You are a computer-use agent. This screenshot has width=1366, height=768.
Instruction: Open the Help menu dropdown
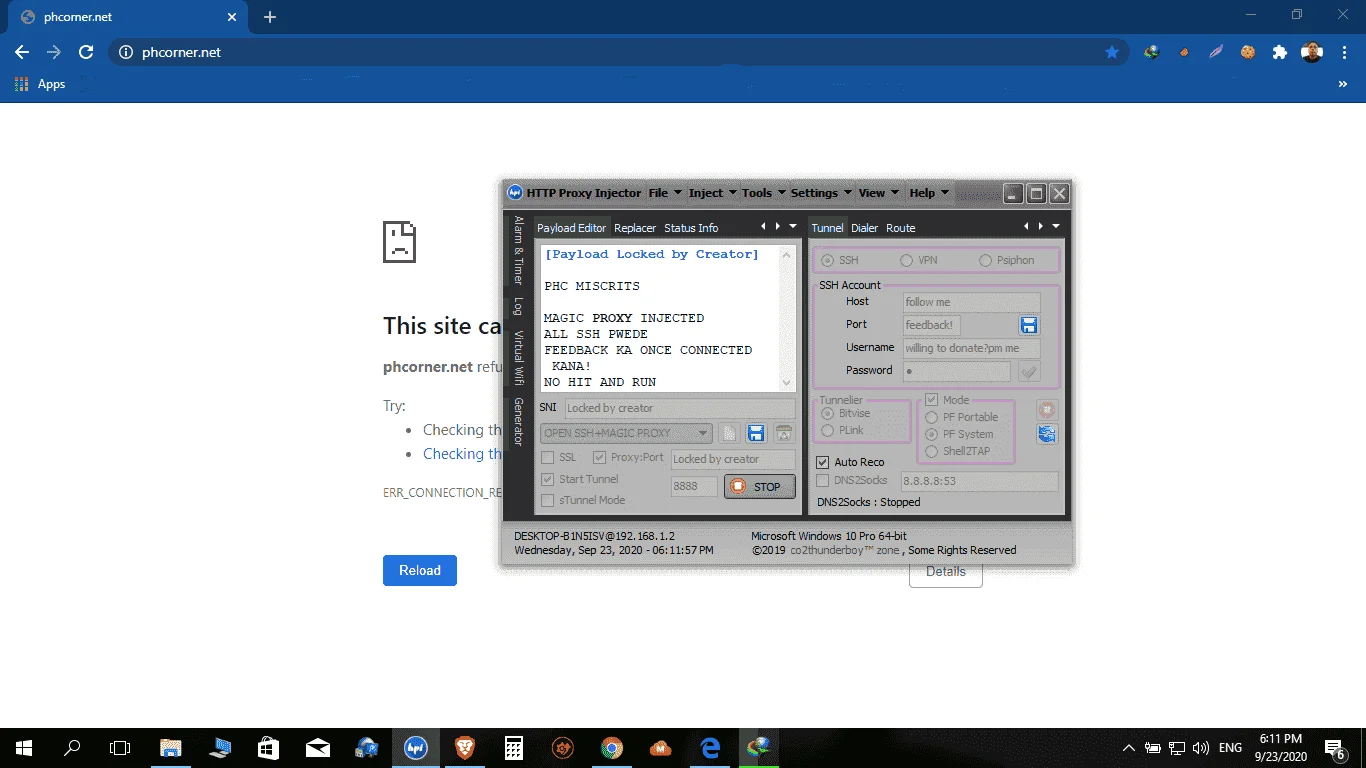tap(929, 193)
